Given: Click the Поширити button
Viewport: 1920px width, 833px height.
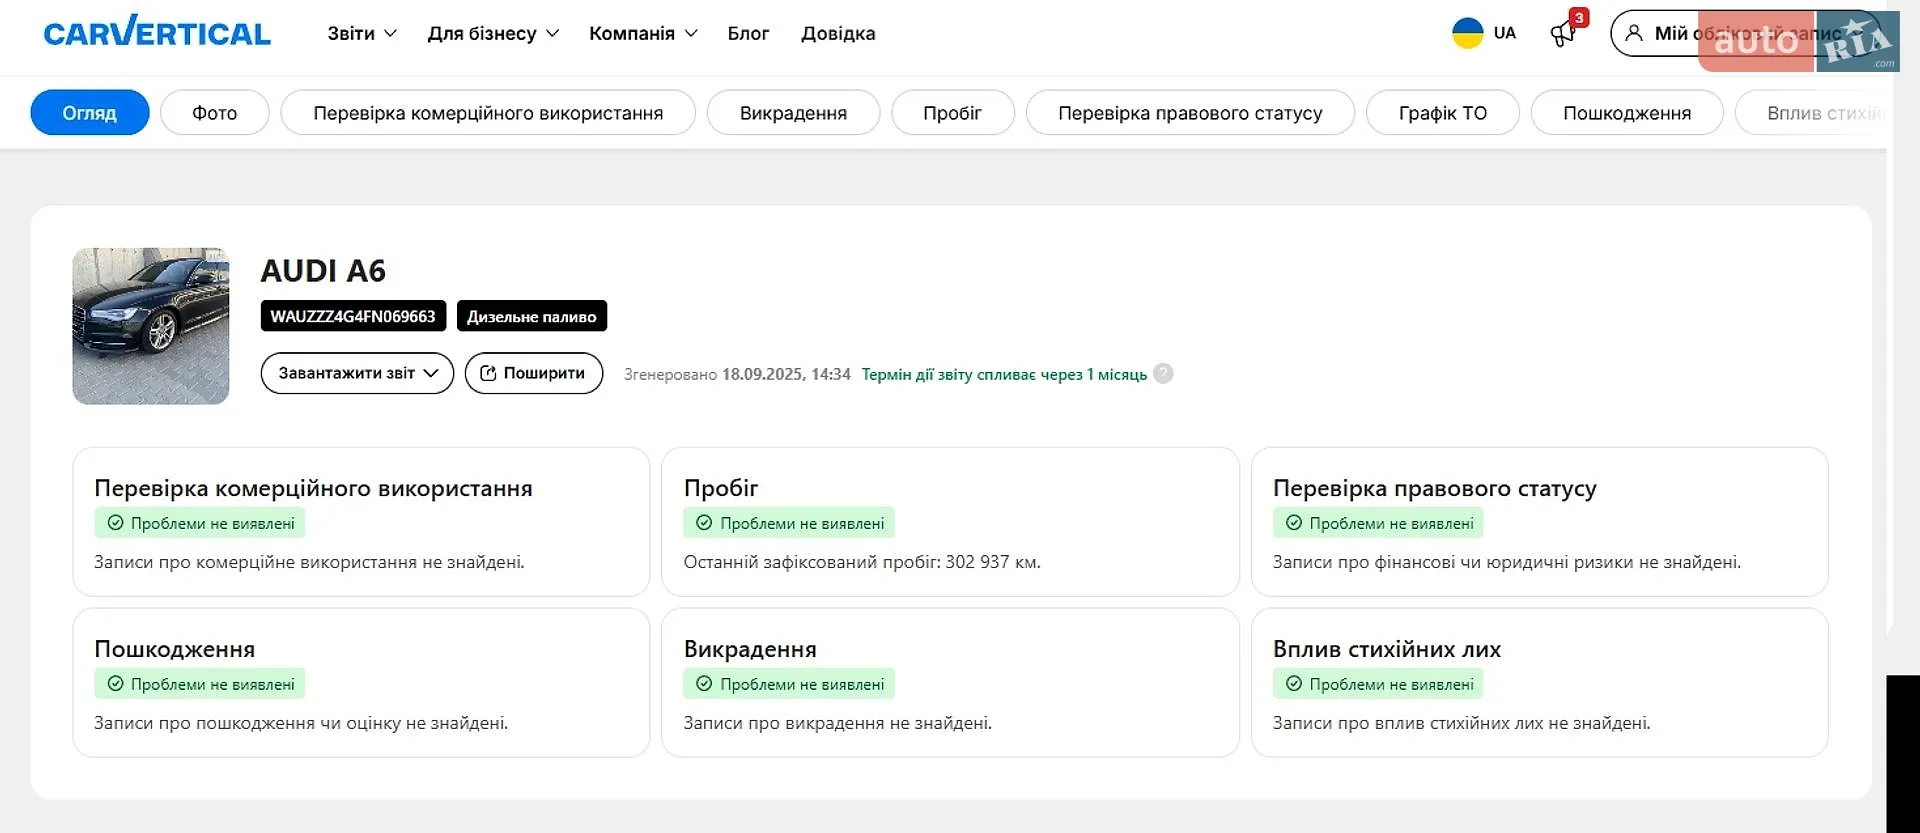Looking at the screenshot, I should pos(534,373).
